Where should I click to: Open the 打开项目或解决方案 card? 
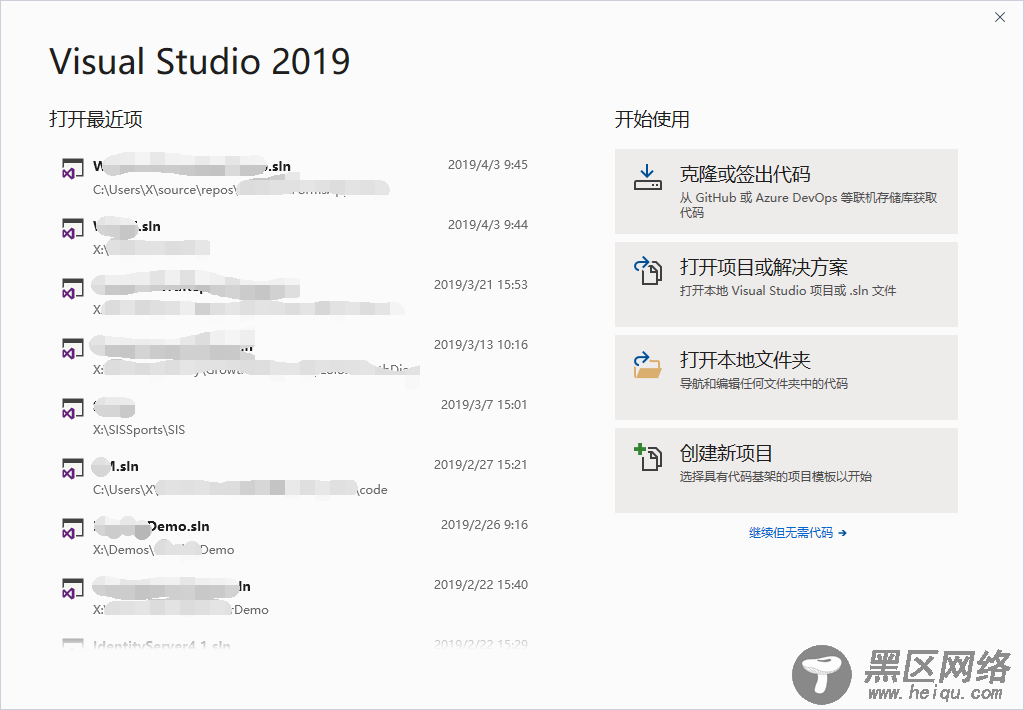(786, 284)
